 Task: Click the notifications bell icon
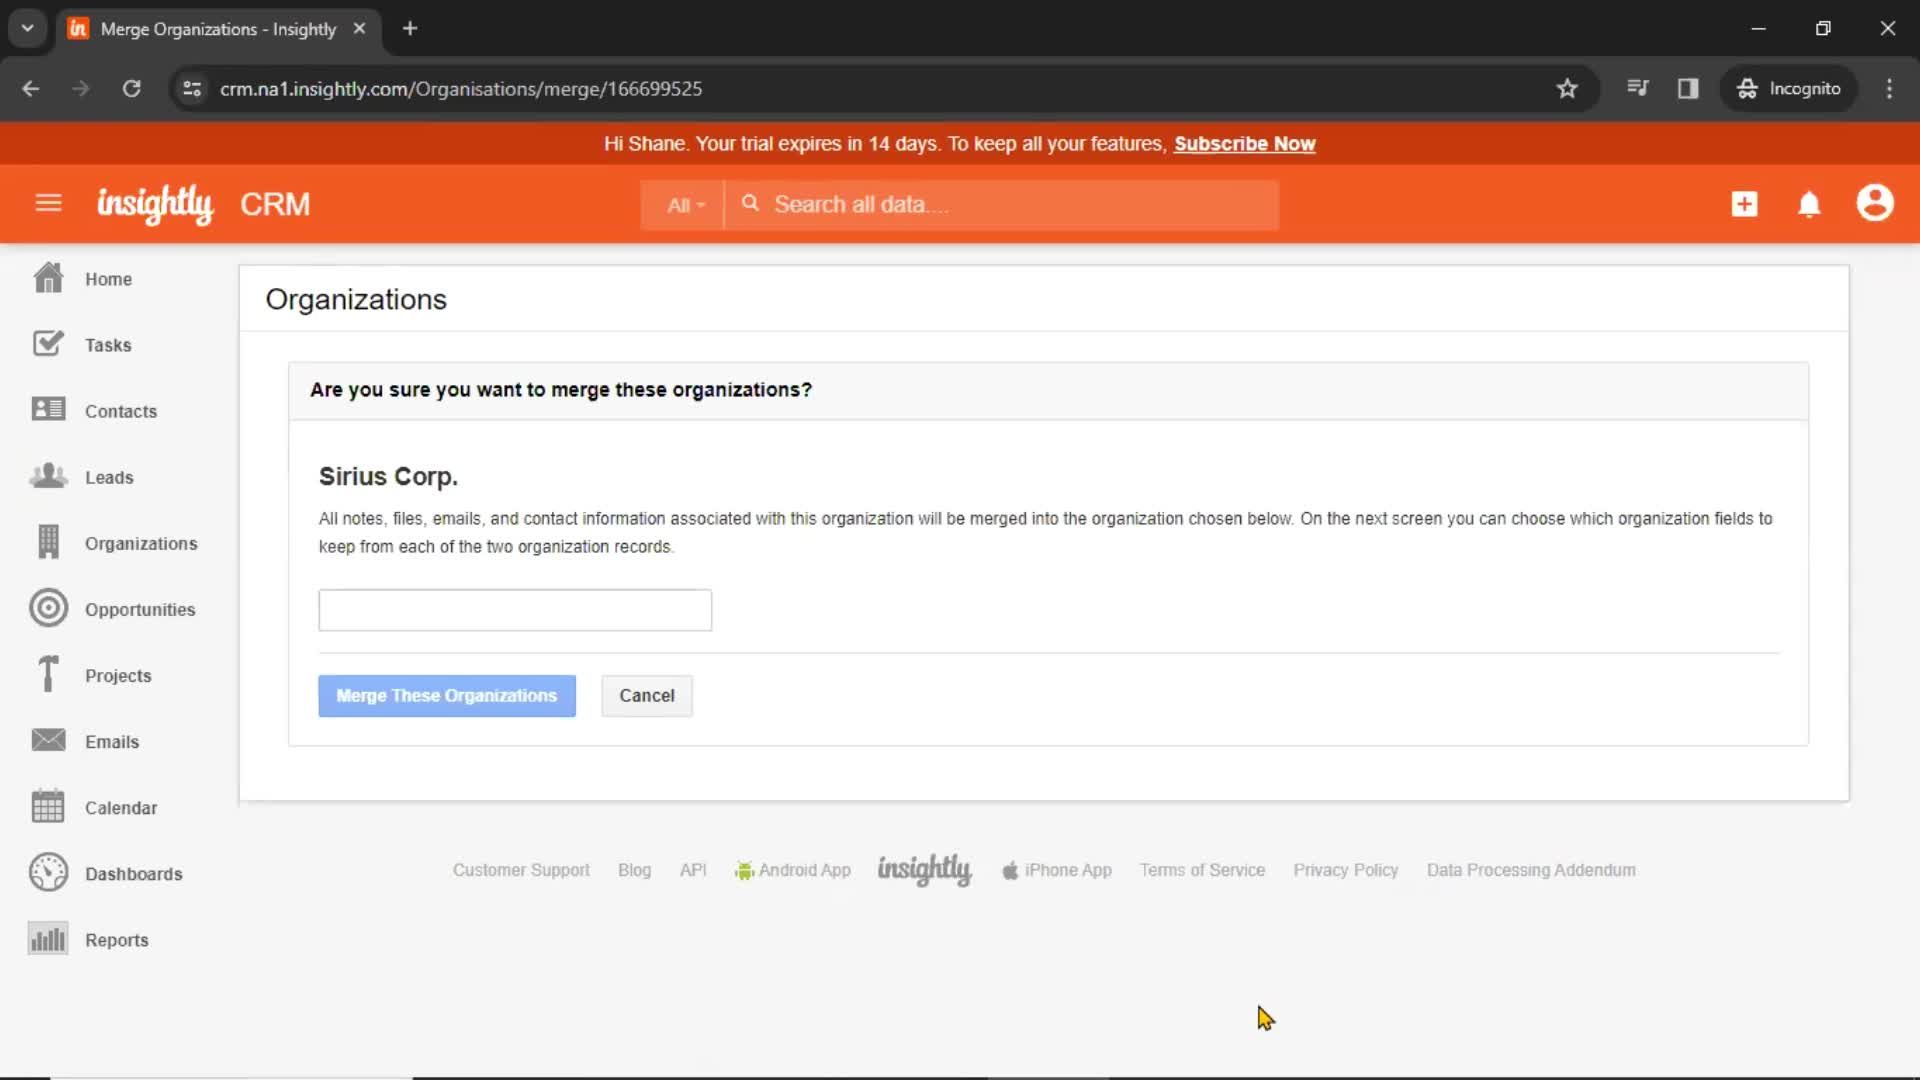tap(1808, 203)
